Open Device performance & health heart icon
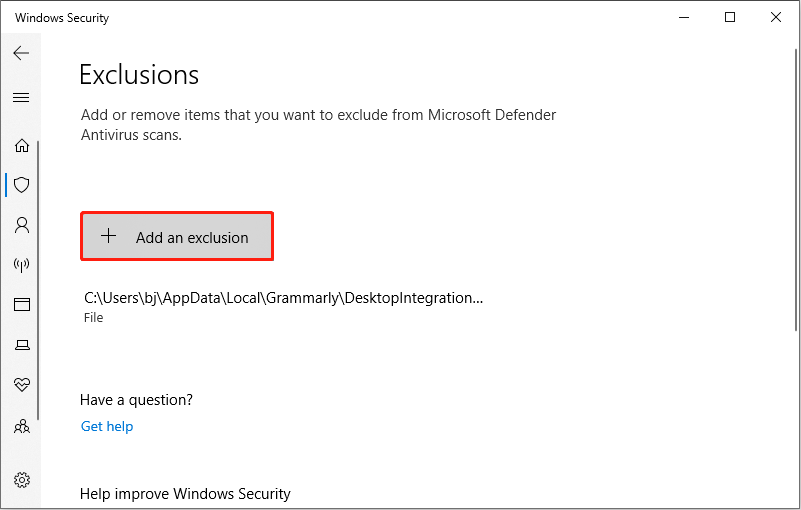Image resolution: width=801 pixels, height=510 pixels. click(21, 385)
